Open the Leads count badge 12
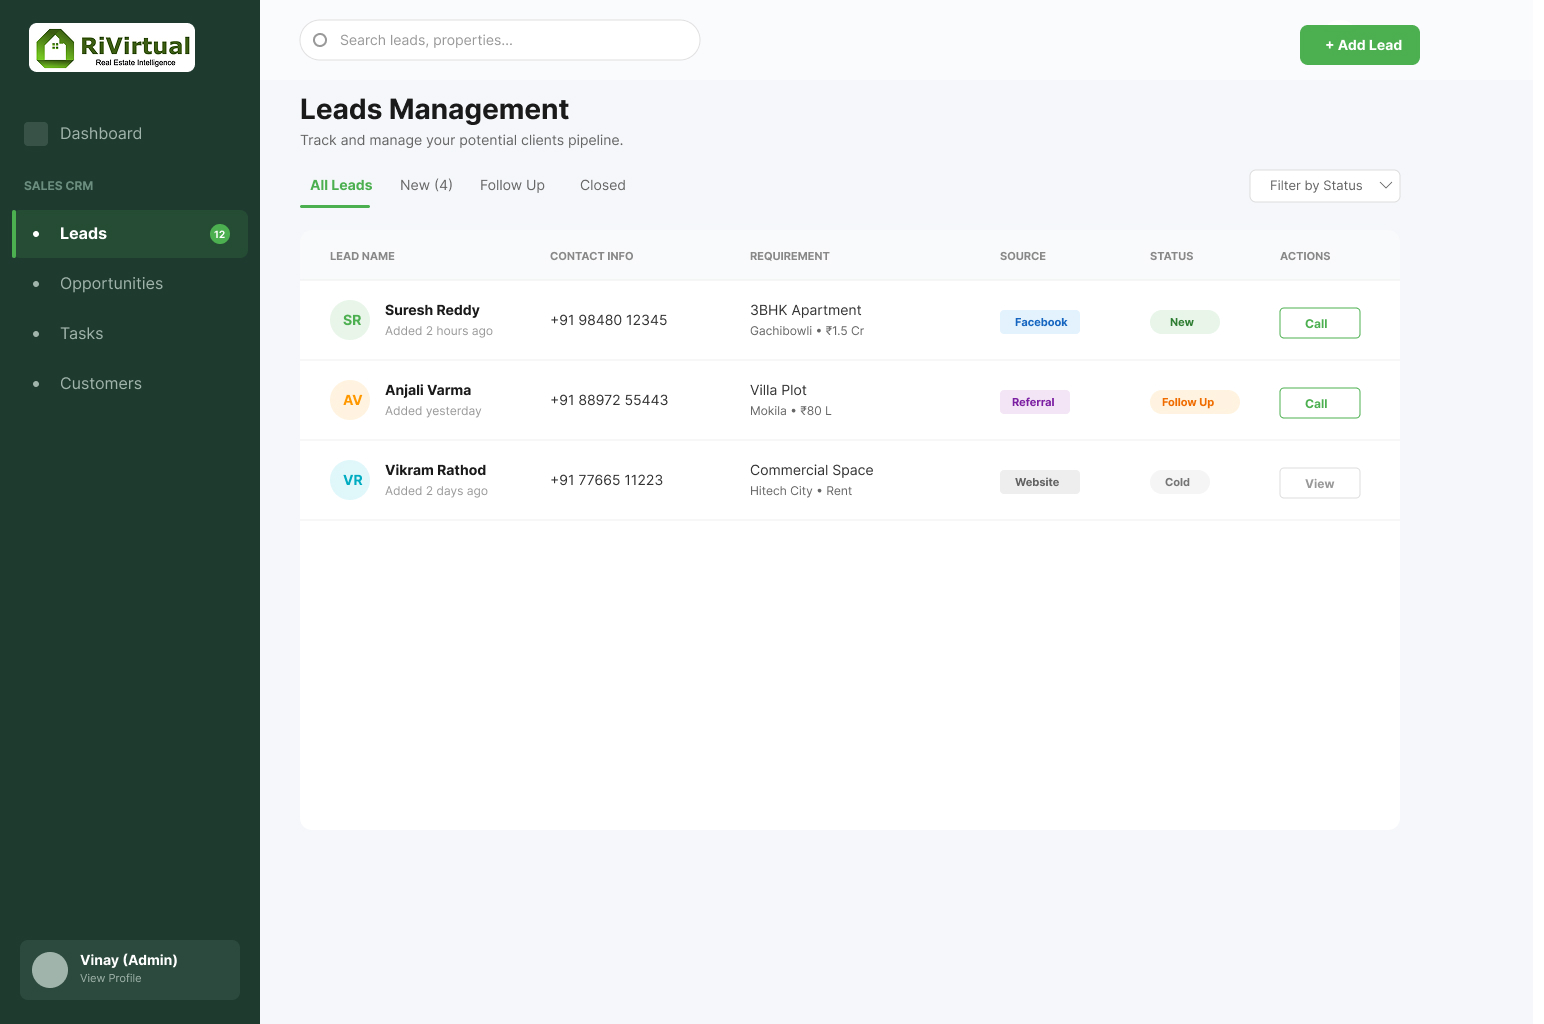 (220, 234)
